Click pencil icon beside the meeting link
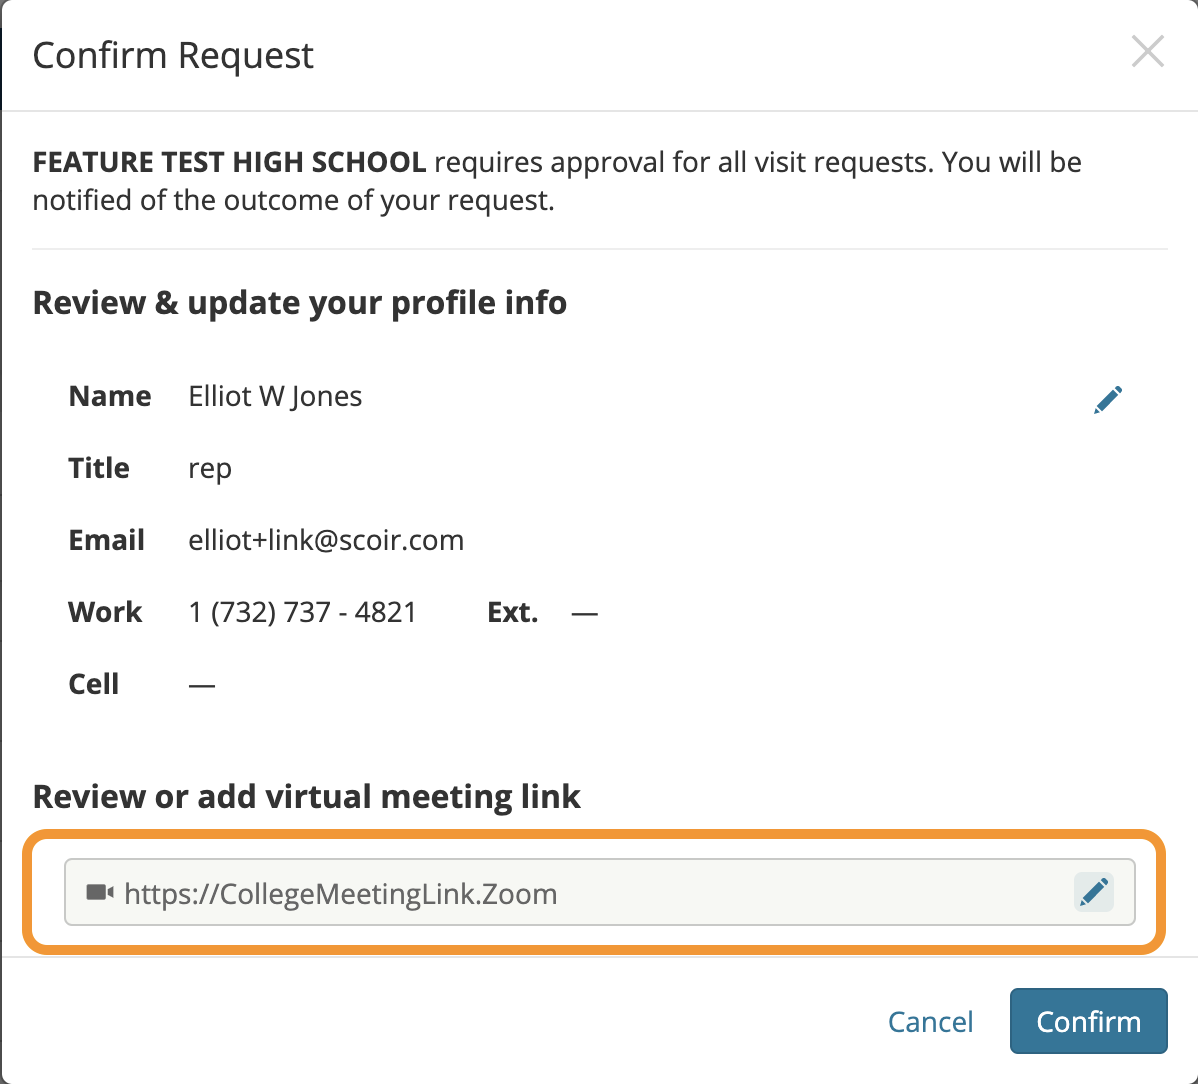Image resolution: width=1198 pixels, height=1084 pixels. coord(1094,891)
